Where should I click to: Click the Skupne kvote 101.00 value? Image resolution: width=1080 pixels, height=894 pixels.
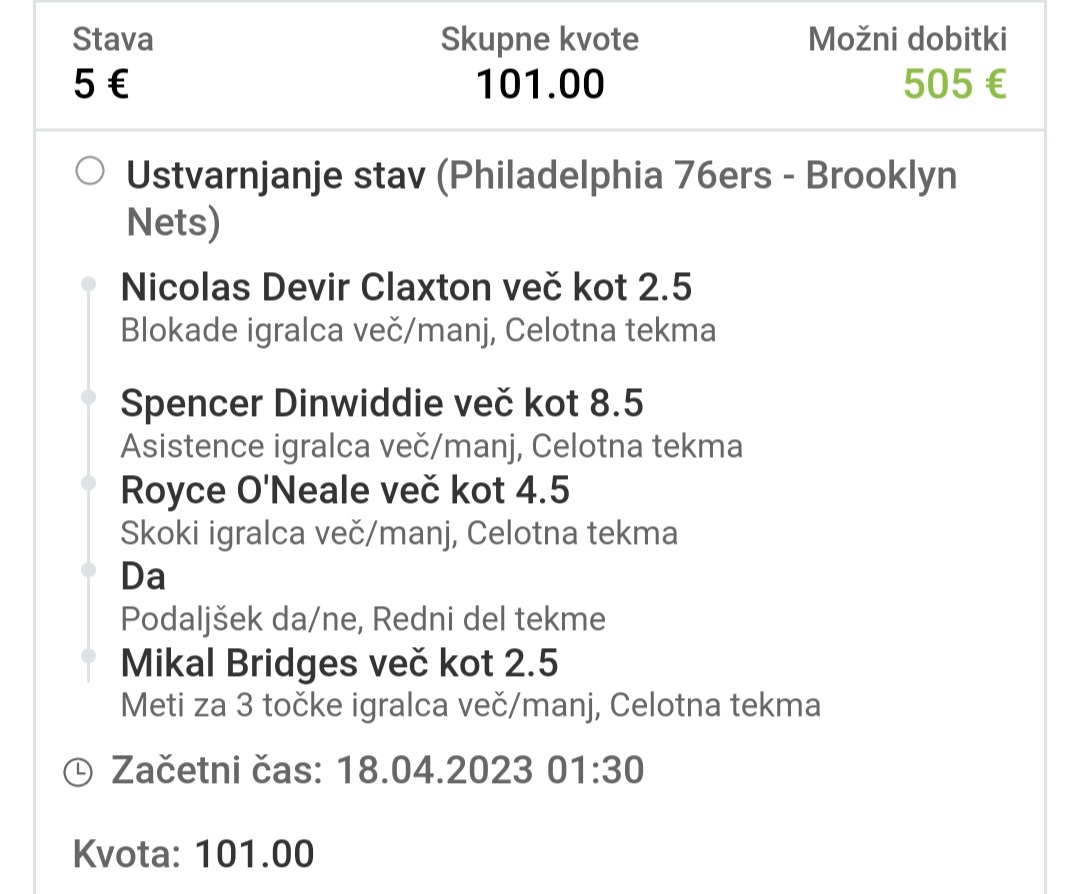click(x=540, y=84)
